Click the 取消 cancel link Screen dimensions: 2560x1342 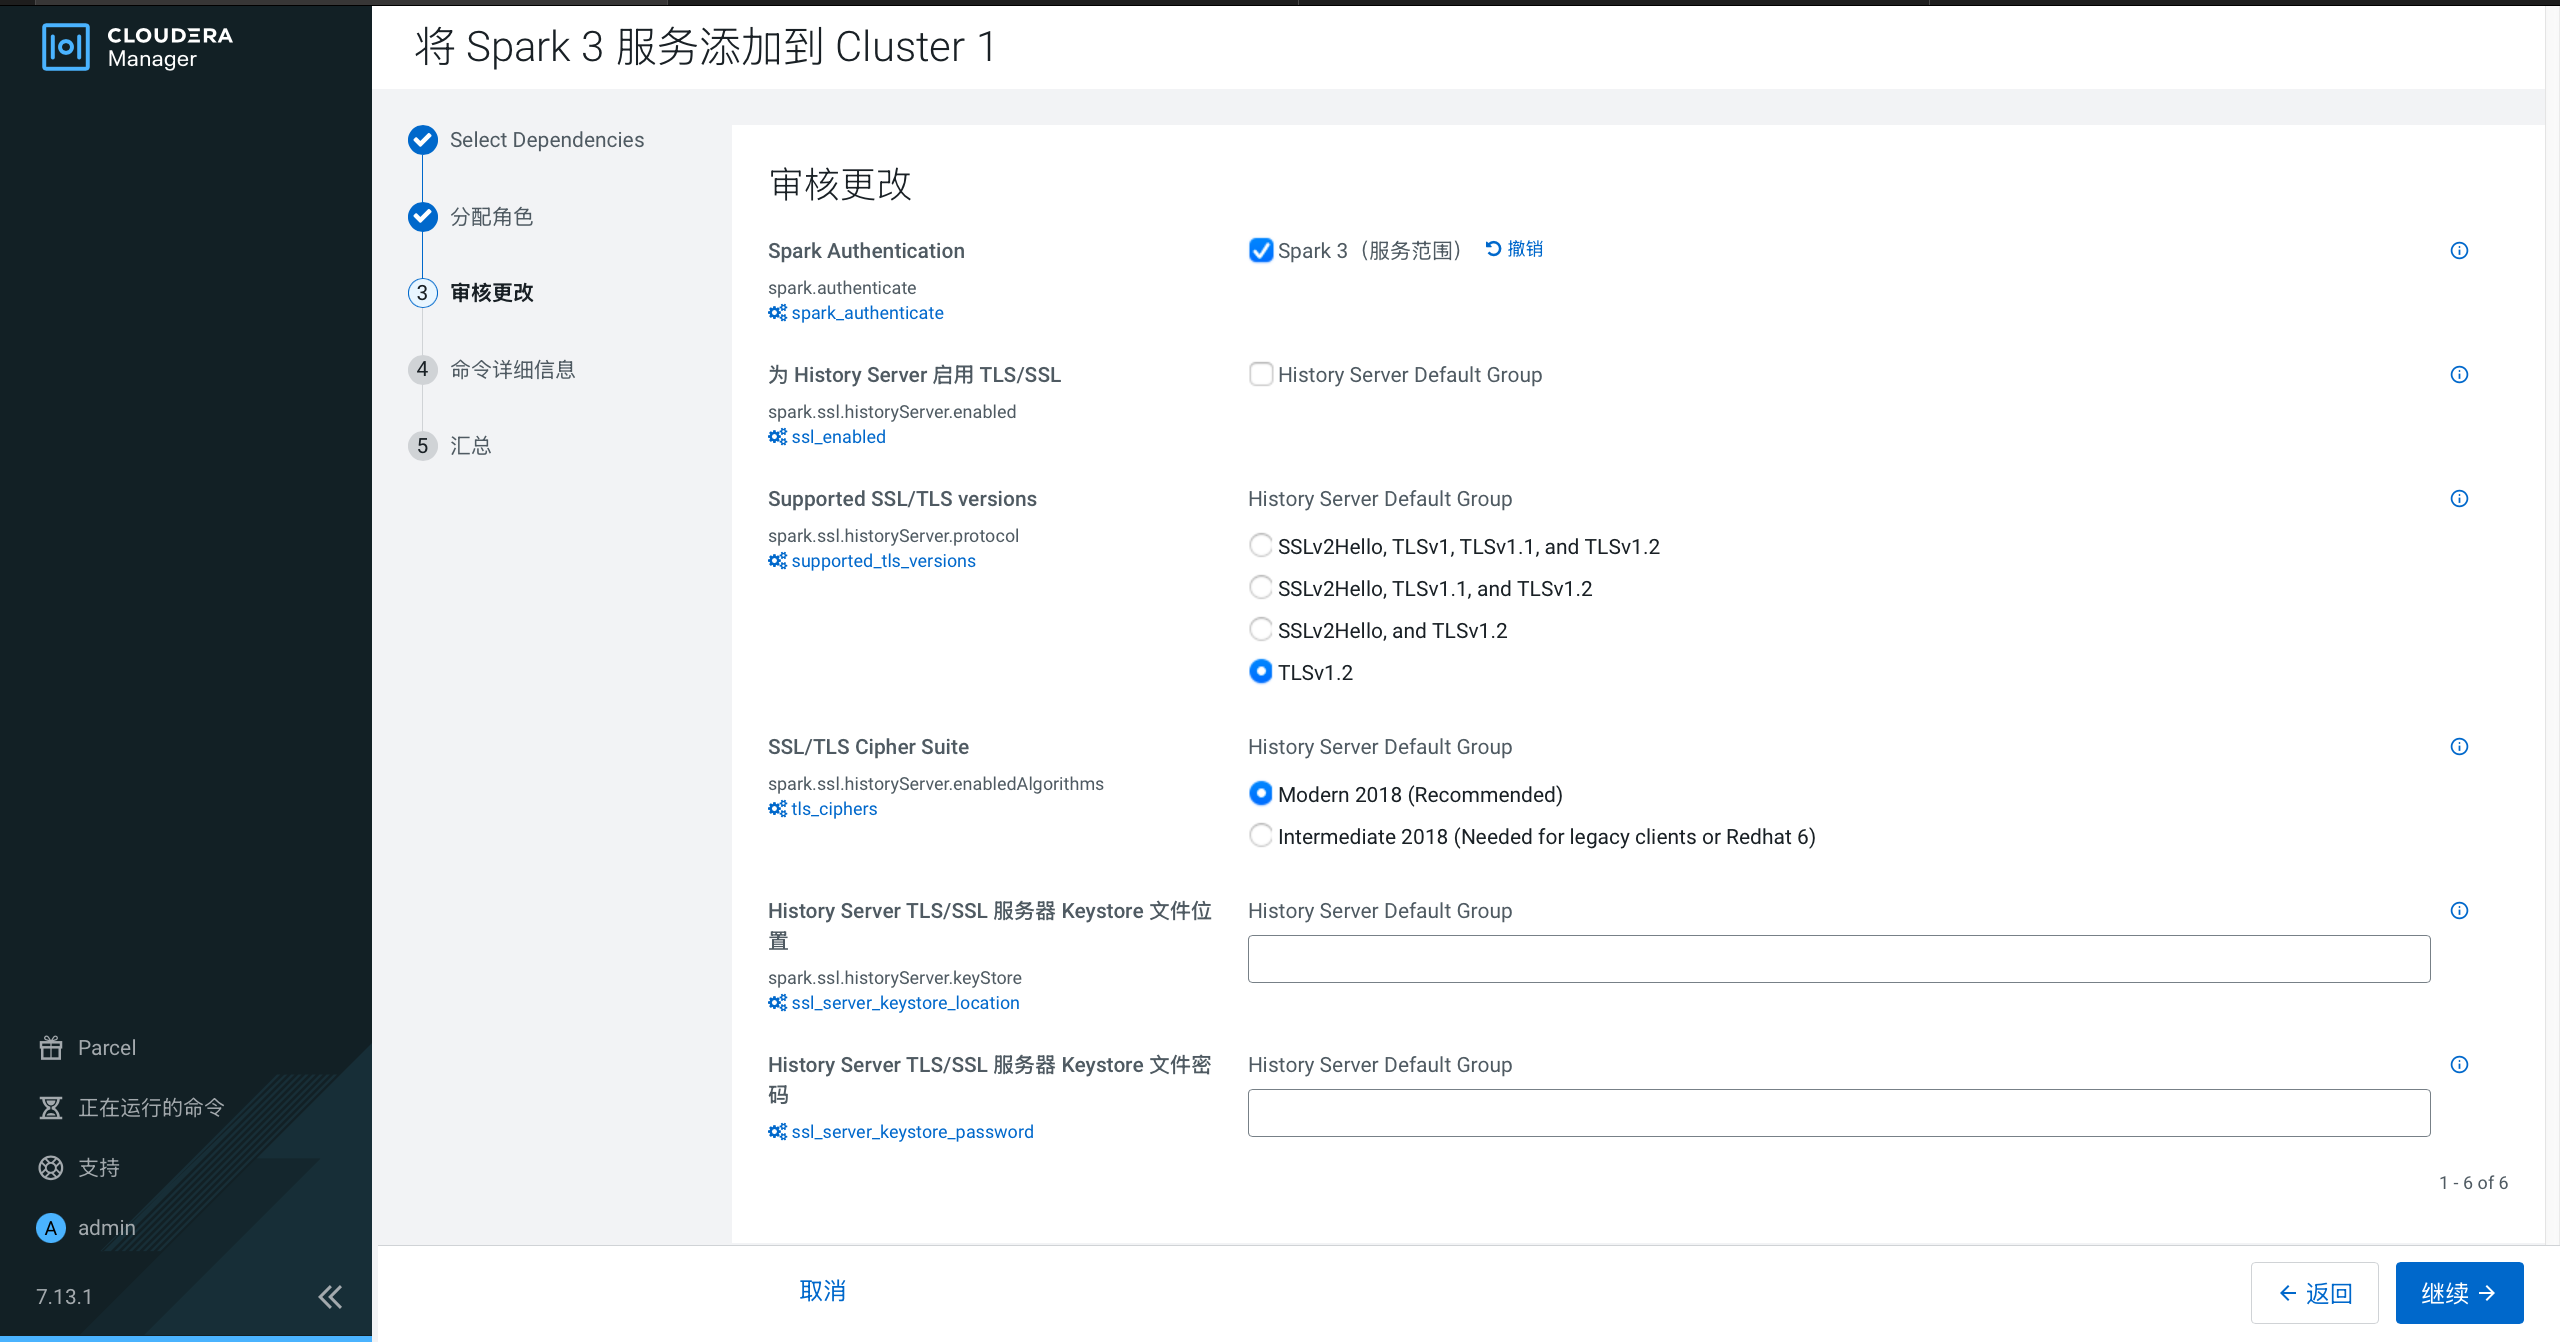(x=822, y=1291)
